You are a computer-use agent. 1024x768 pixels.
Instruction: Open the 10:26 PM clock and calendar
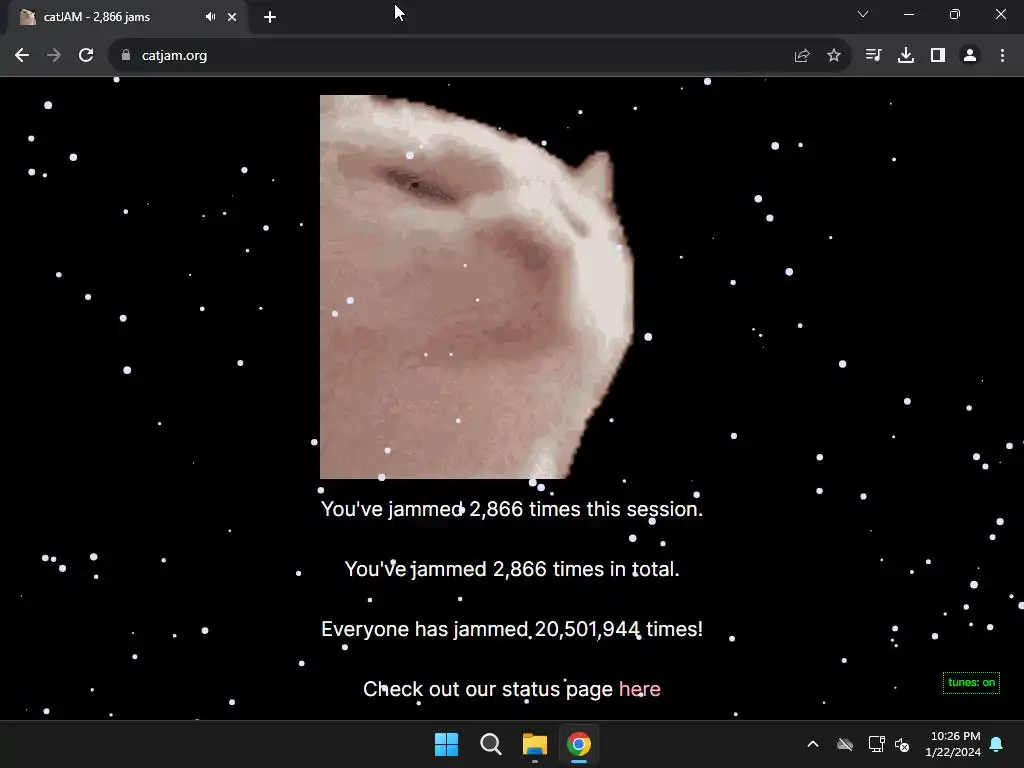click(x=953, y=744)
